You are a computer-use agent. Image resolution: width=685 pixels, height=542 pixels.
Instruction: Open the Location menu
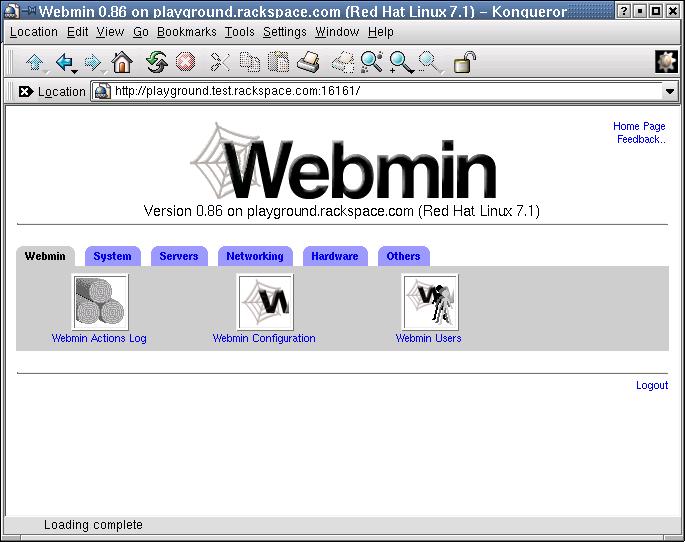[34, 32]
